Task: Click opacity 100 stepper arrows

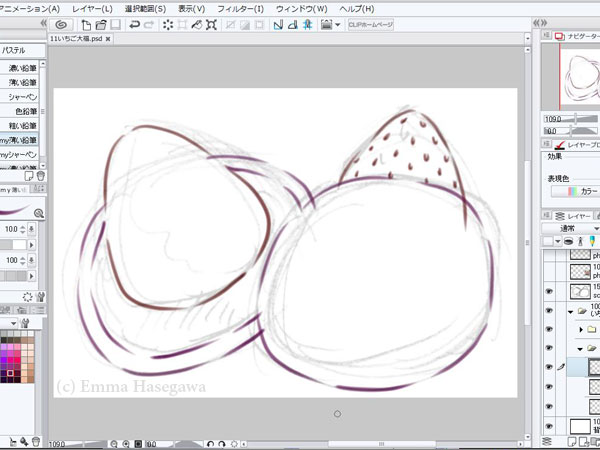Action: [23, 260]
